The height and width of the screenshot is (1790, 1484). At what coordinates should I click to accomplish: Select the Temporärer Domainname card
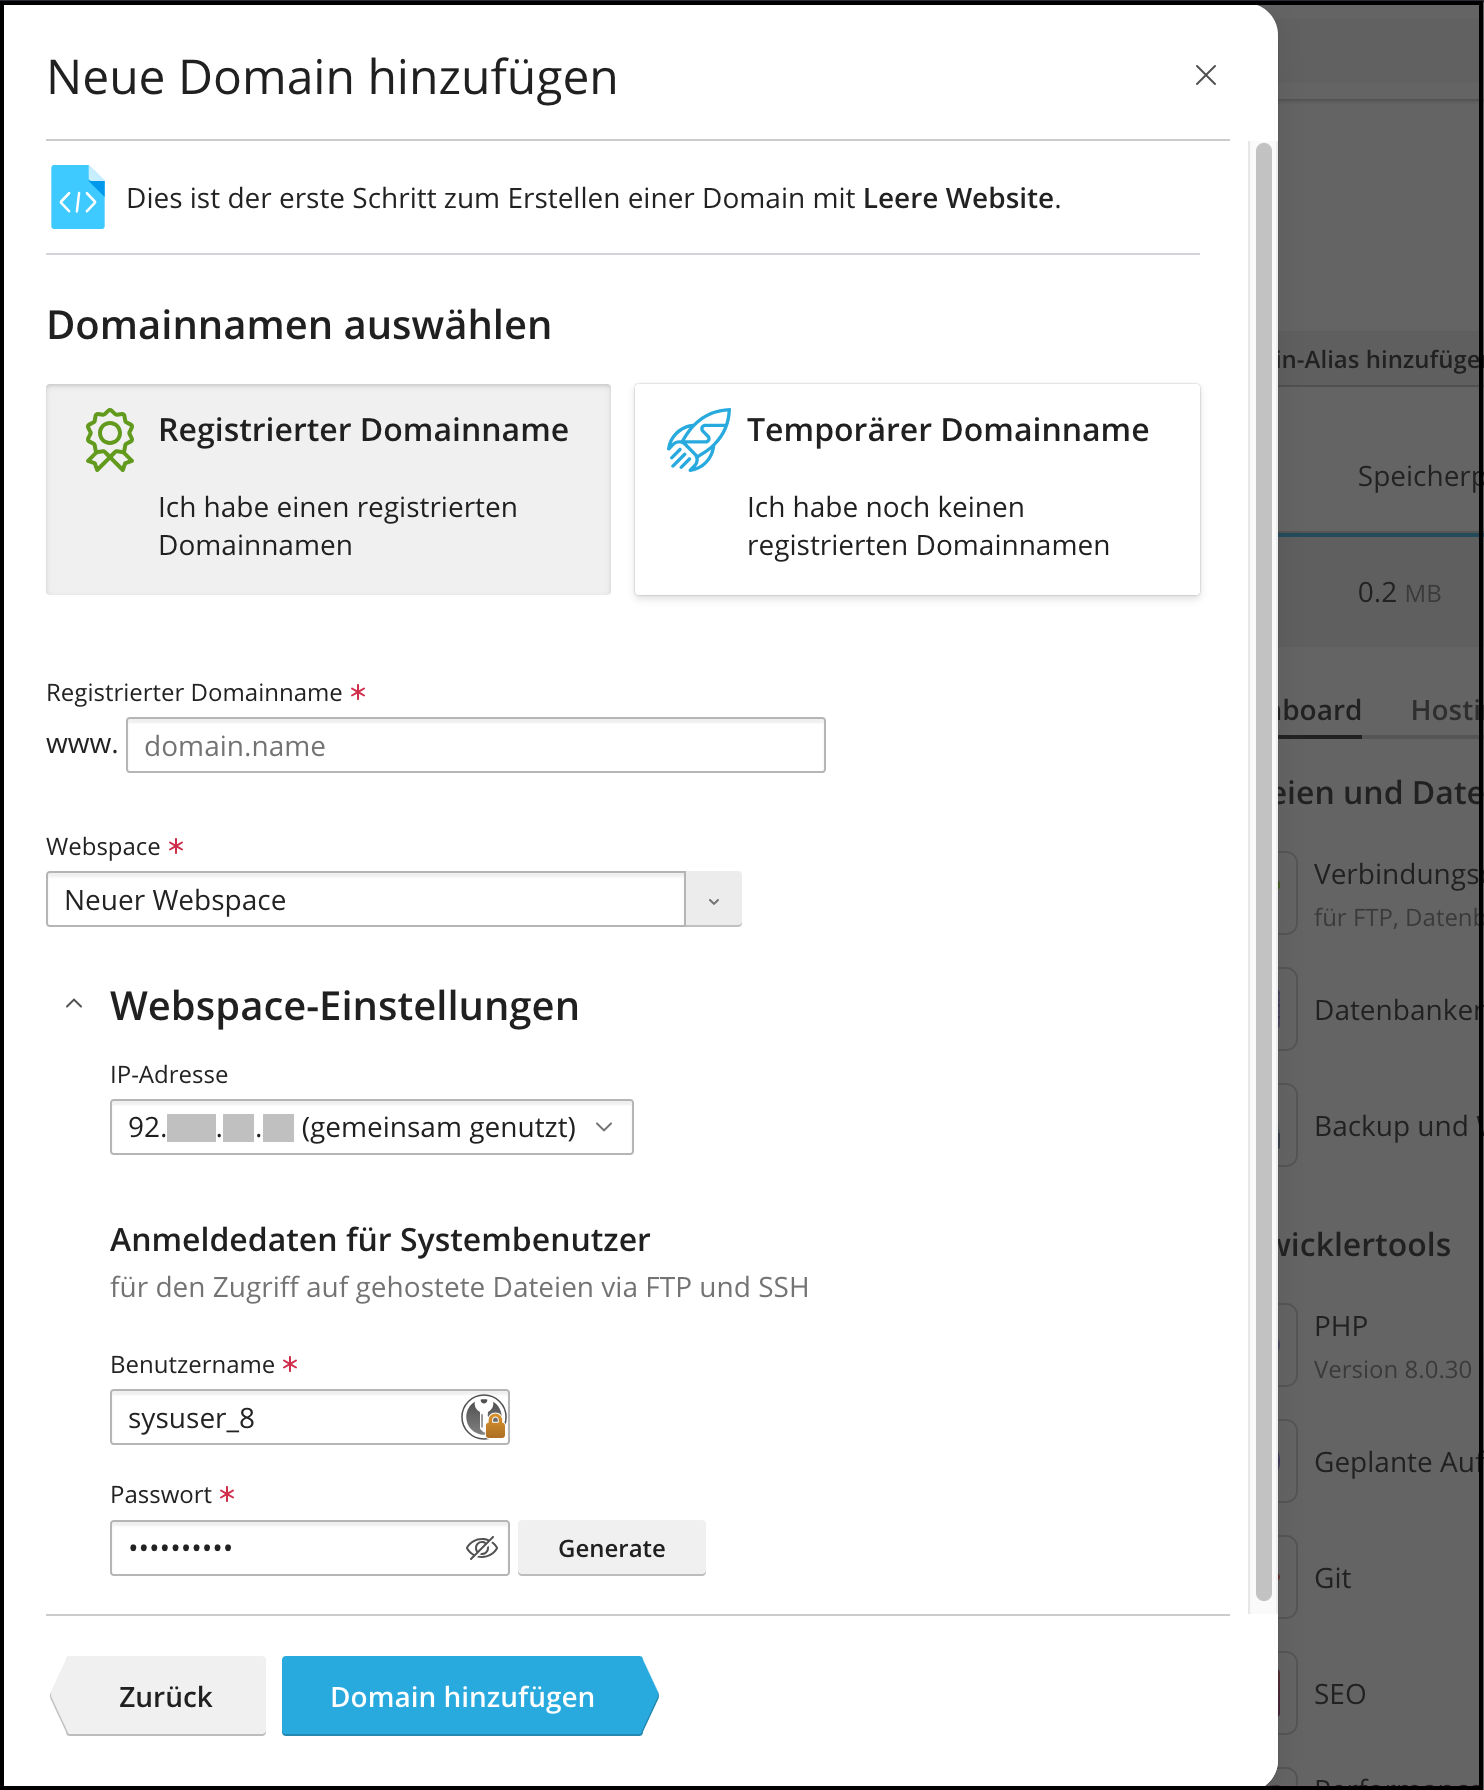(917, 489)
